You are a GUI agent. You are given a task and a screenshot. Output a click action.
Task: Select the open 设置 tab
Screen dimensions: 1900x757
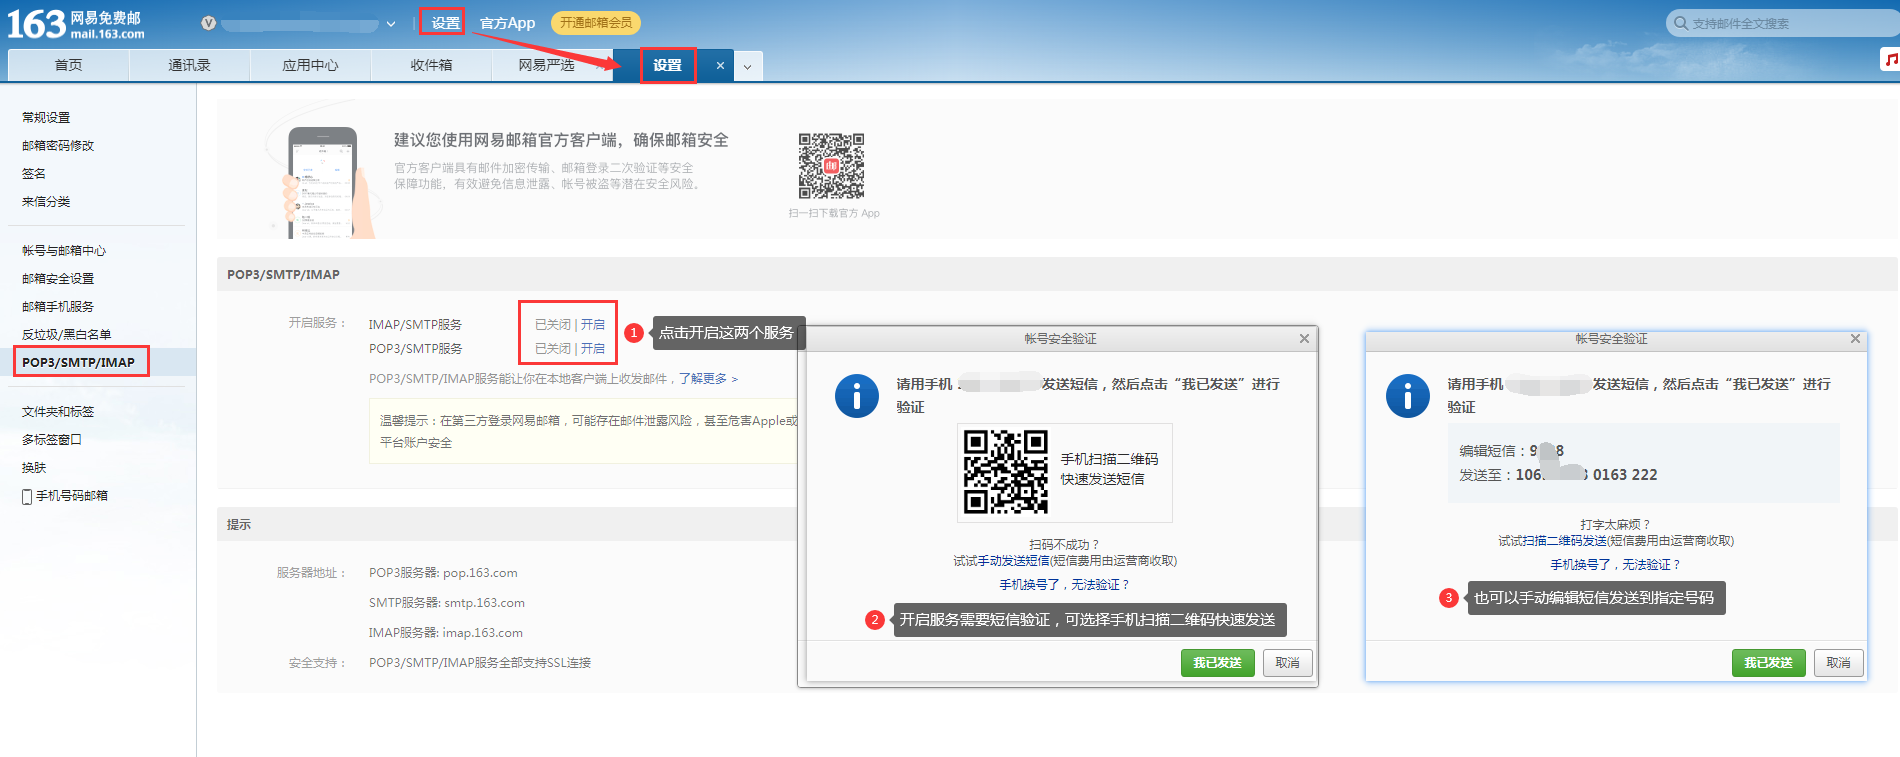coord(667,65)
